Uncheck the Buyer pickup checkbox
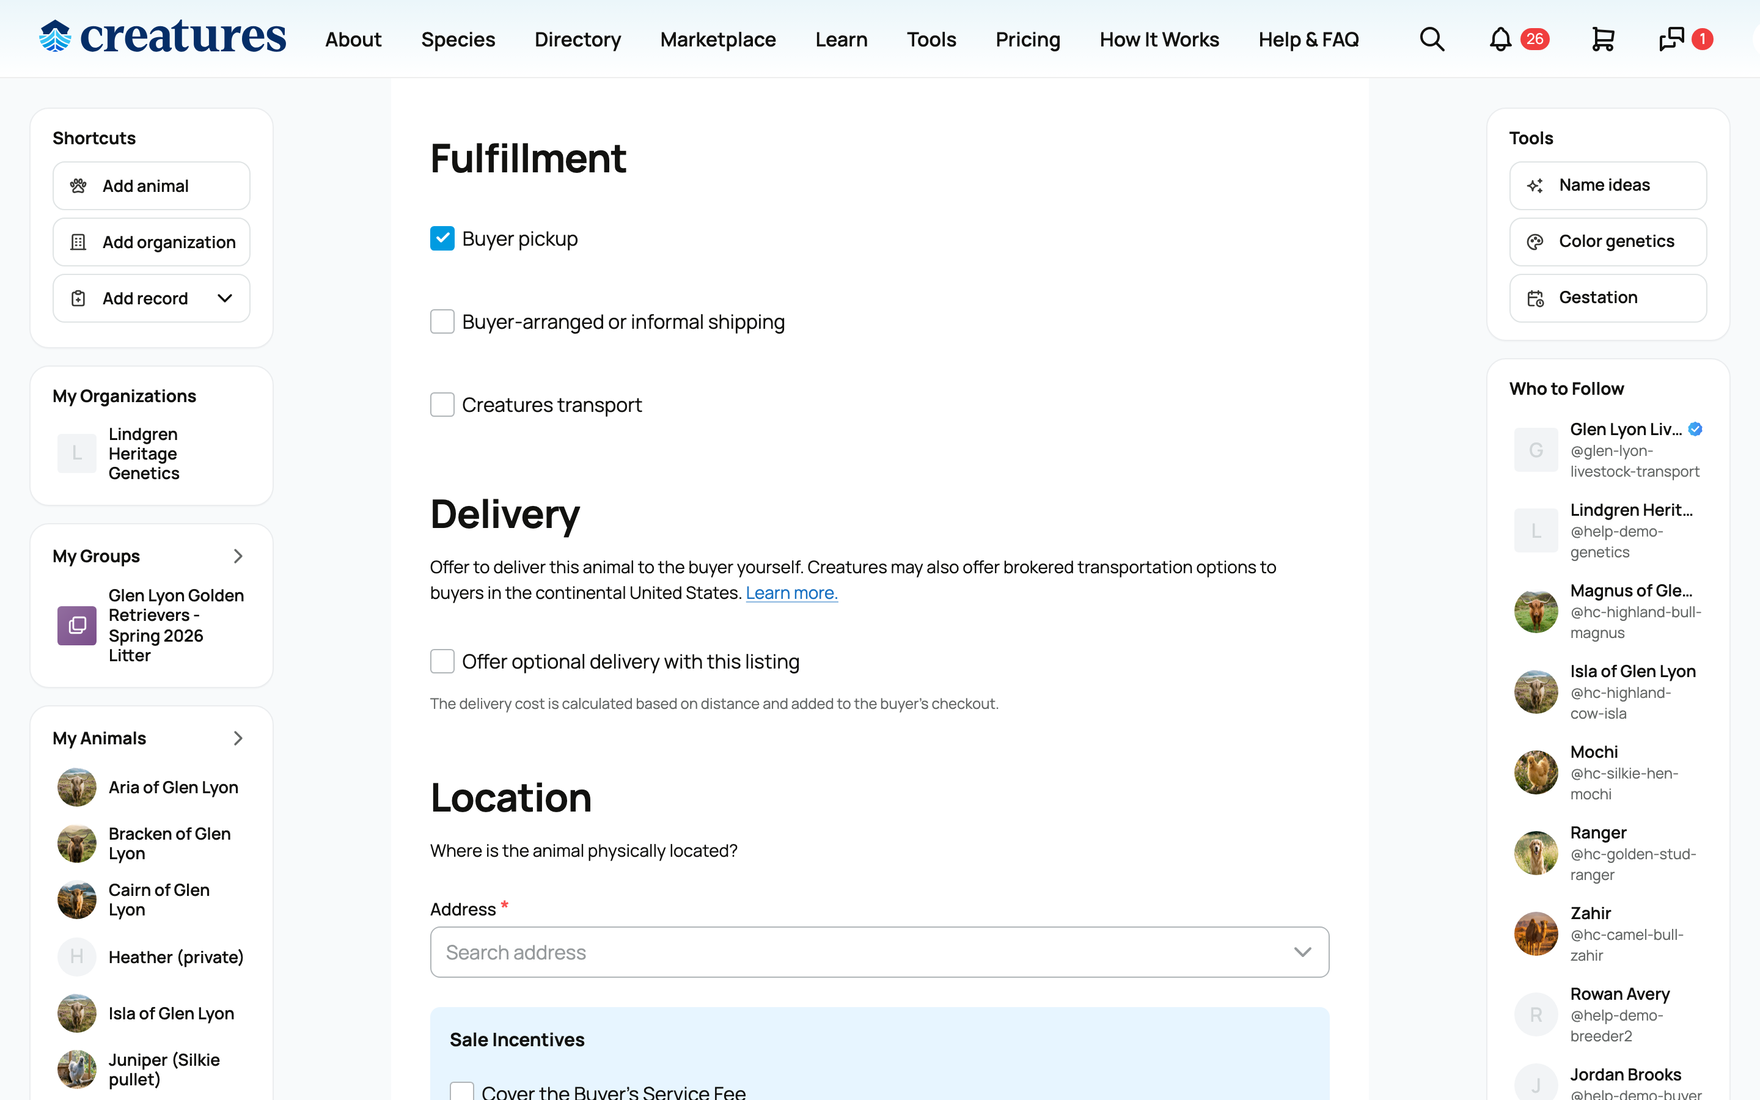 click(442, 238)
